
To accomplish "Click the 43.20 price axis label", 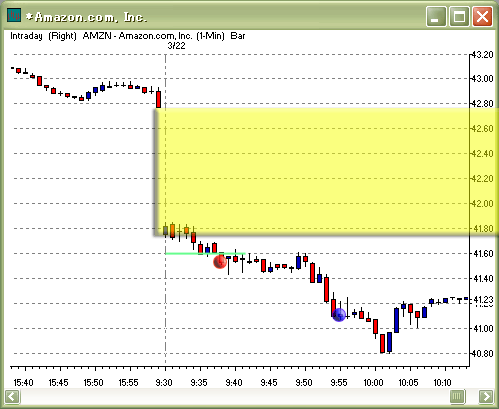I will [483, 55].
